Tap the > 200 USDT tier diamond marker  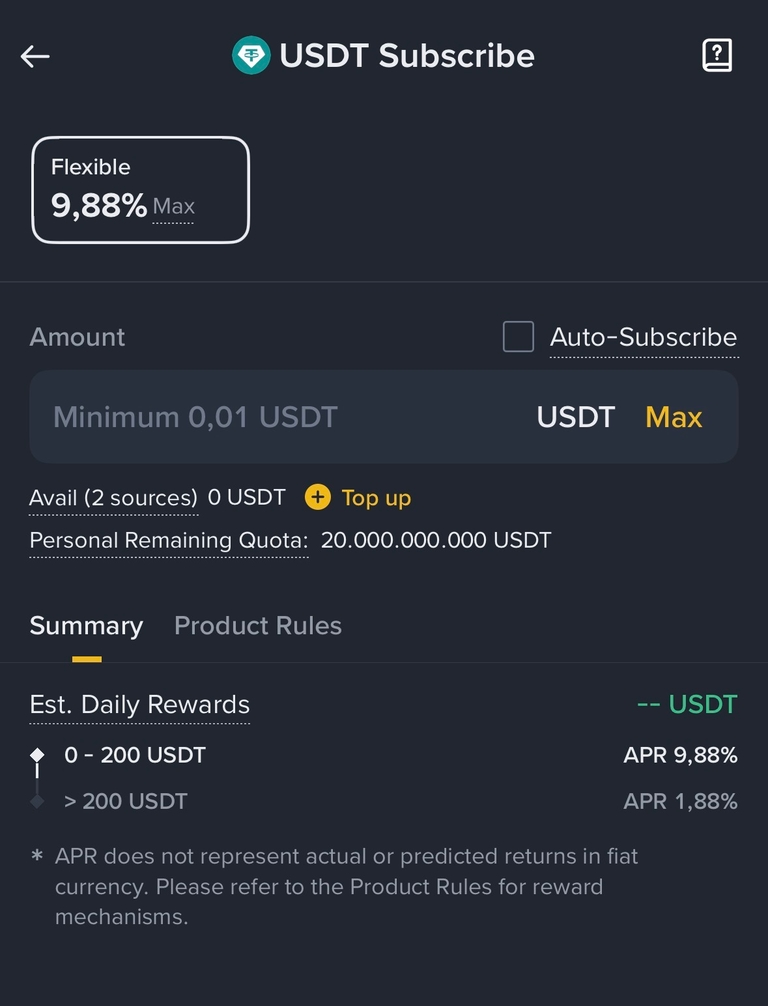pyautogui.click(x=38, y=801)
